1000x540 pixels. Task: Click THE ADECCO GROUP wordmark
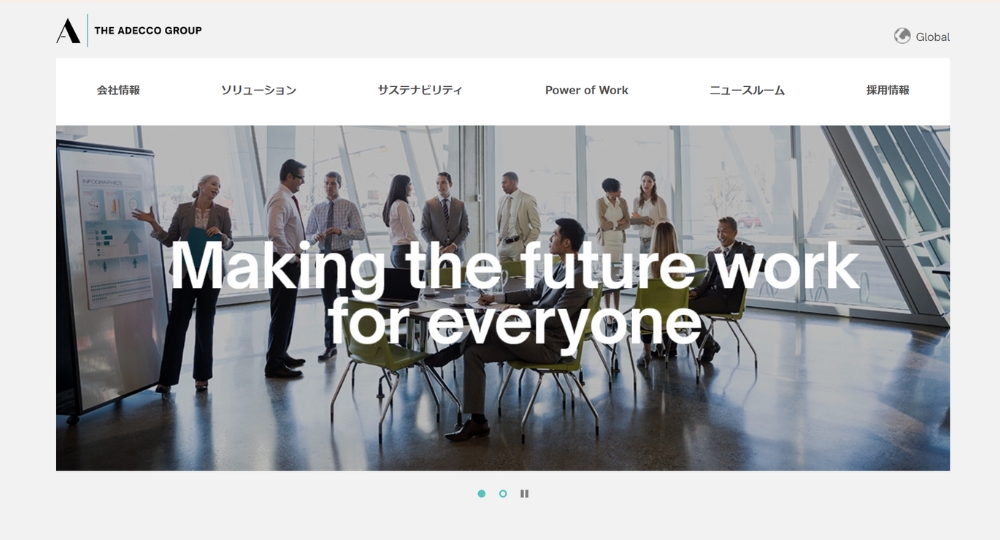[x=148, y=31]
